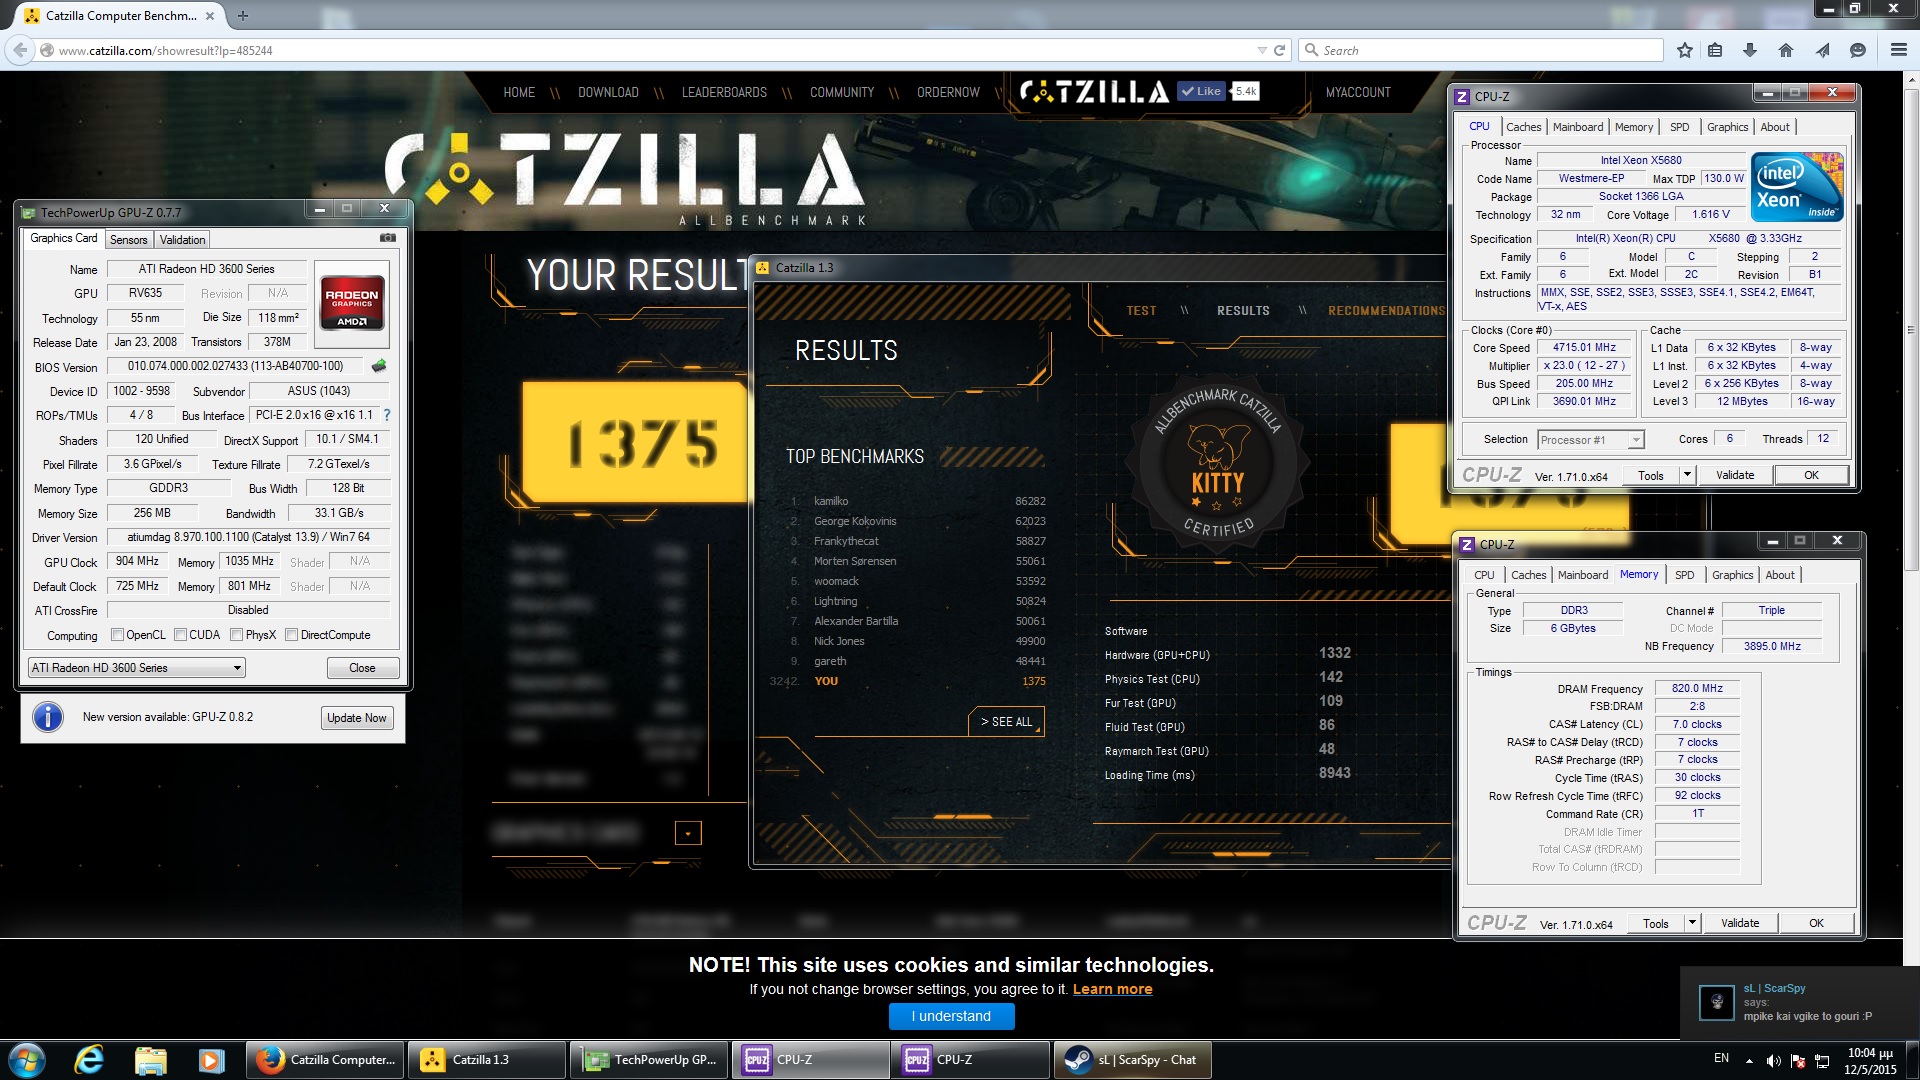Open the Firefox chat bubble icon
Viewport: 1920px width, 1080px height.
click(x=1858, y=50)
